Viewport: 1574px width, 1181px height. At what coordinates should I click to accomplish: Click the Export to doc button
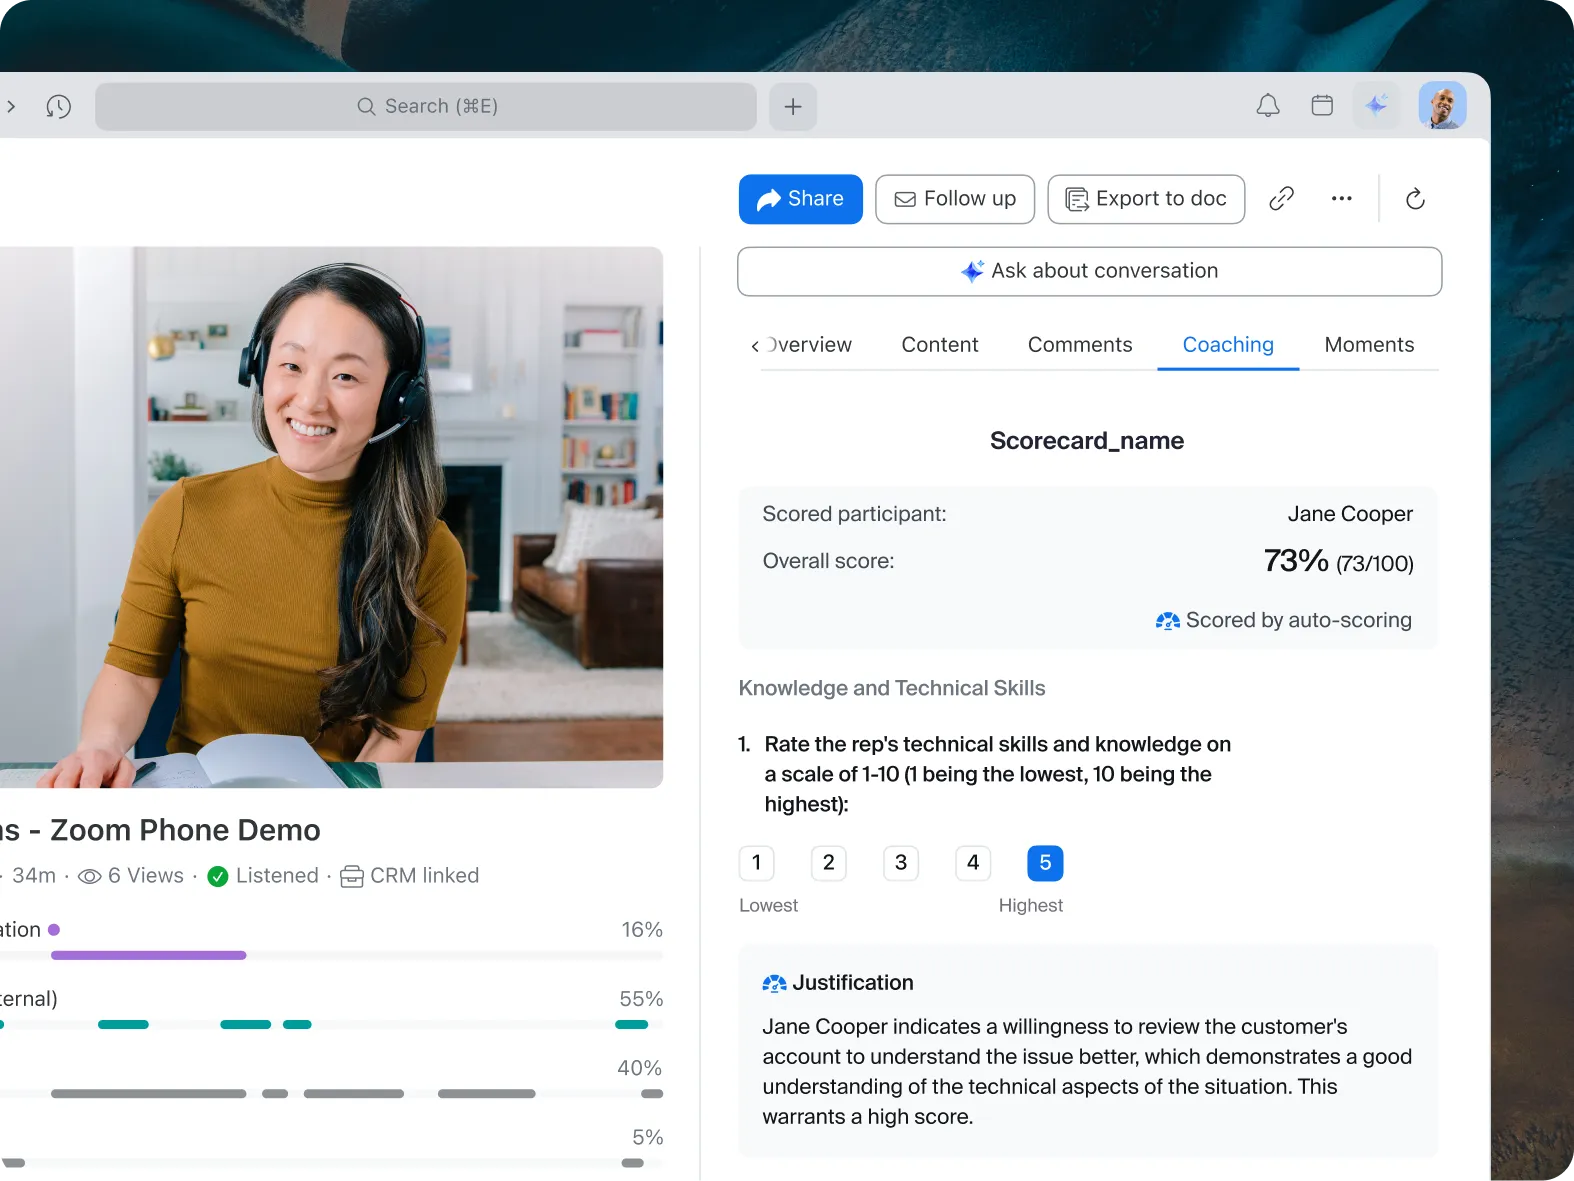(1146, 199)
